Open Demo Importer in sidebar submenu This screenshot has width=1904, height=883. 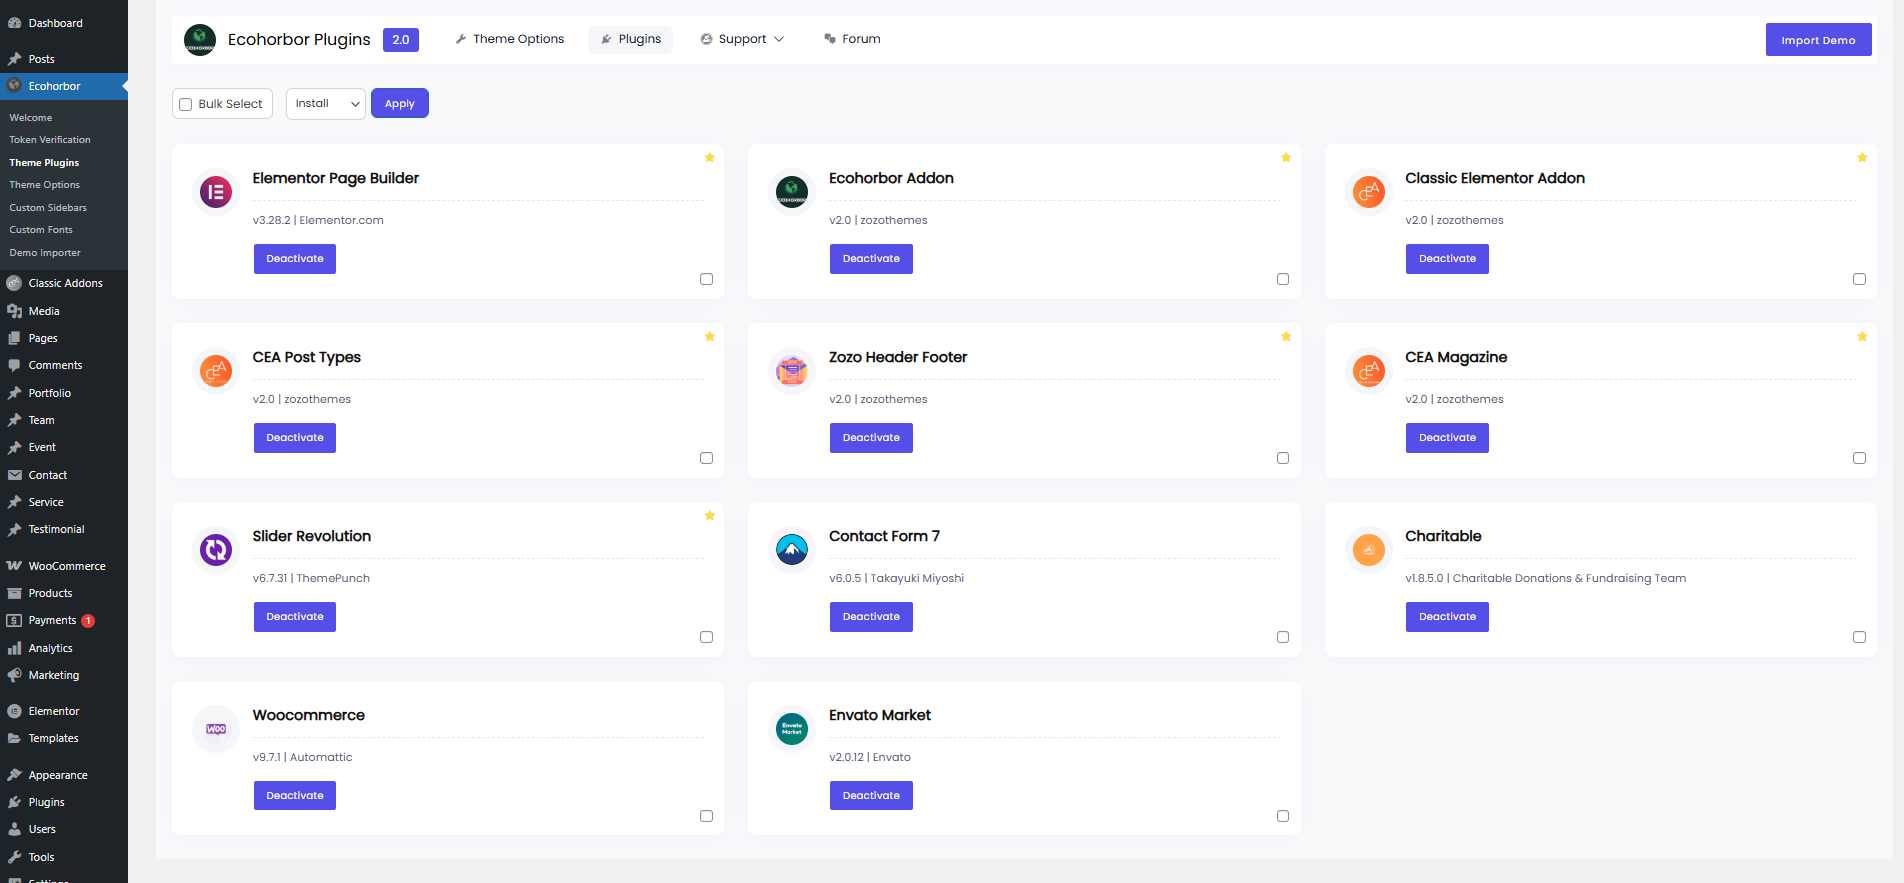click(x=45, y=253)
